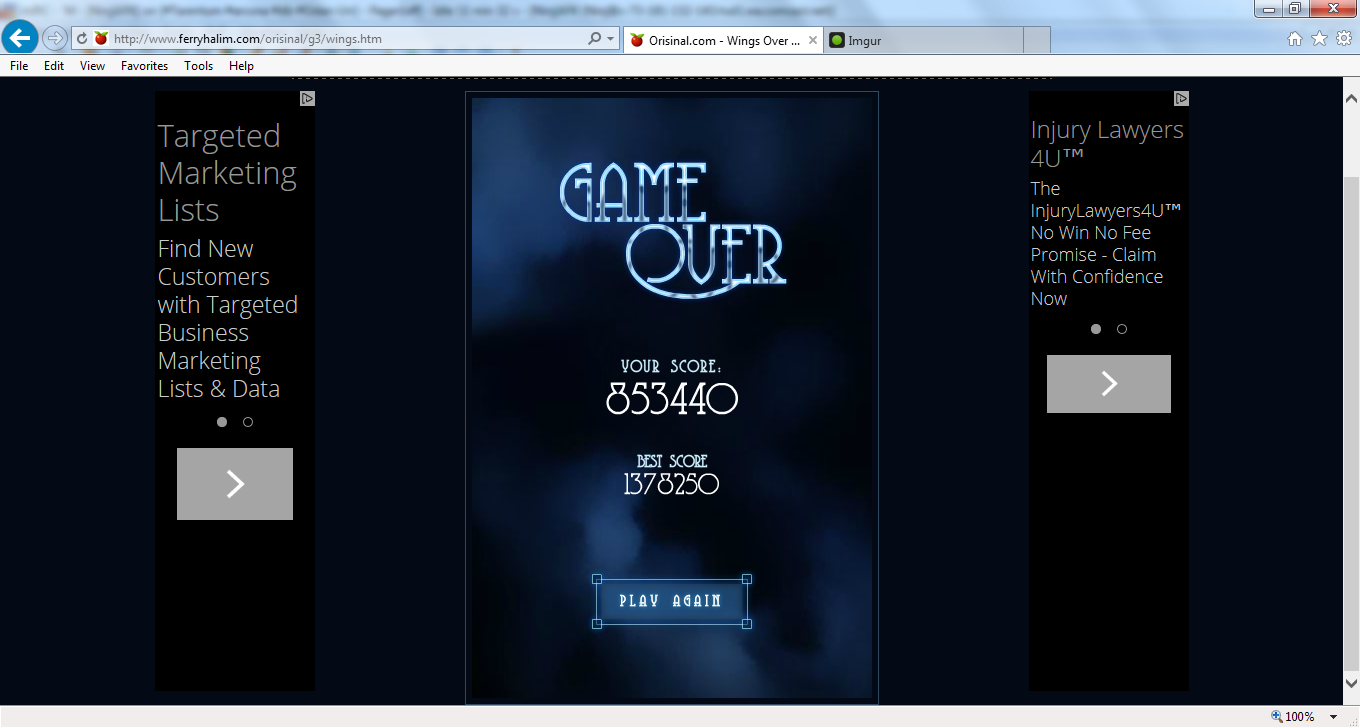Open the Tools menu
This screenshot has width=1360, height=728.
(x=199, y=66)
